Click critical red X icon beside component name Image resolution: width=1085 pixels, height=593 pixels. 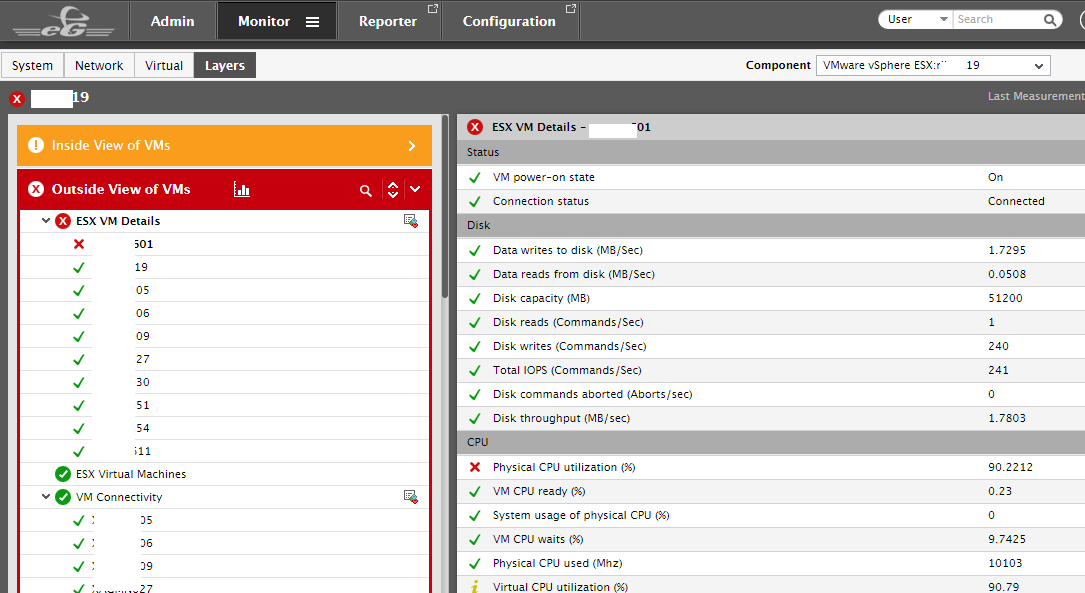[17, 99]
